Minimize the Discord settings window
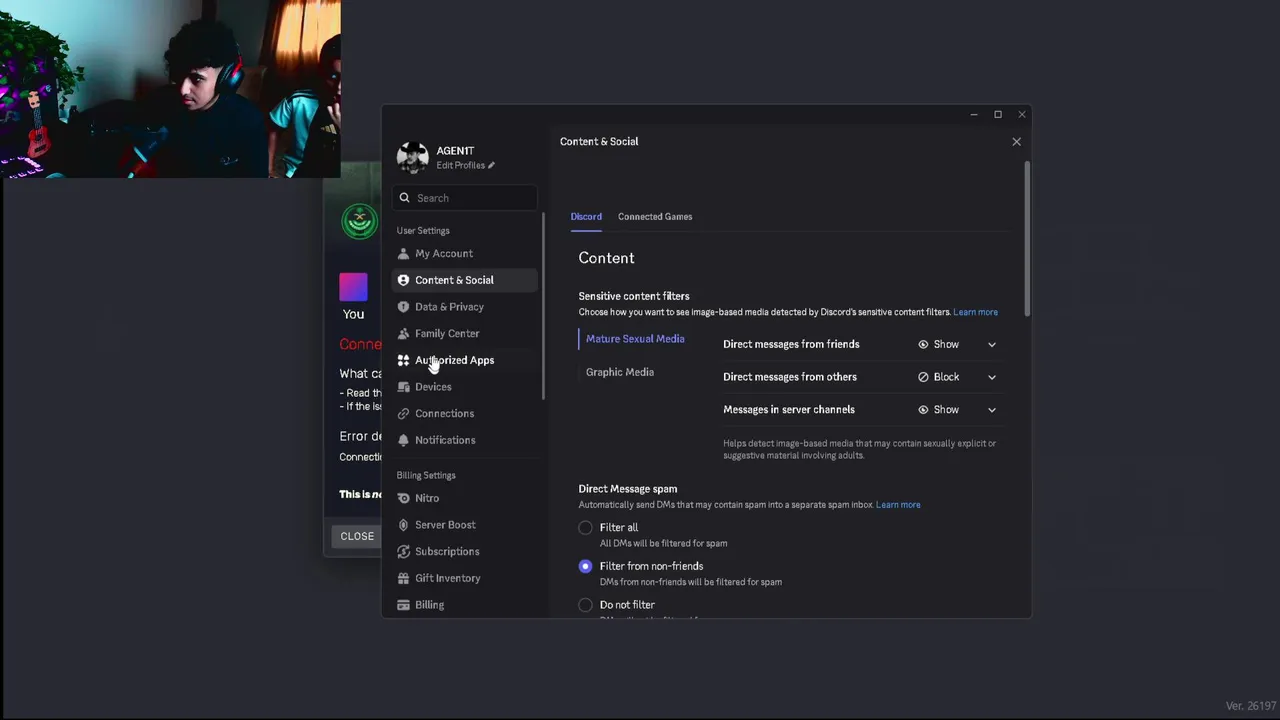The width and height of the screenshot is (1280, 720). coord(973,115)
